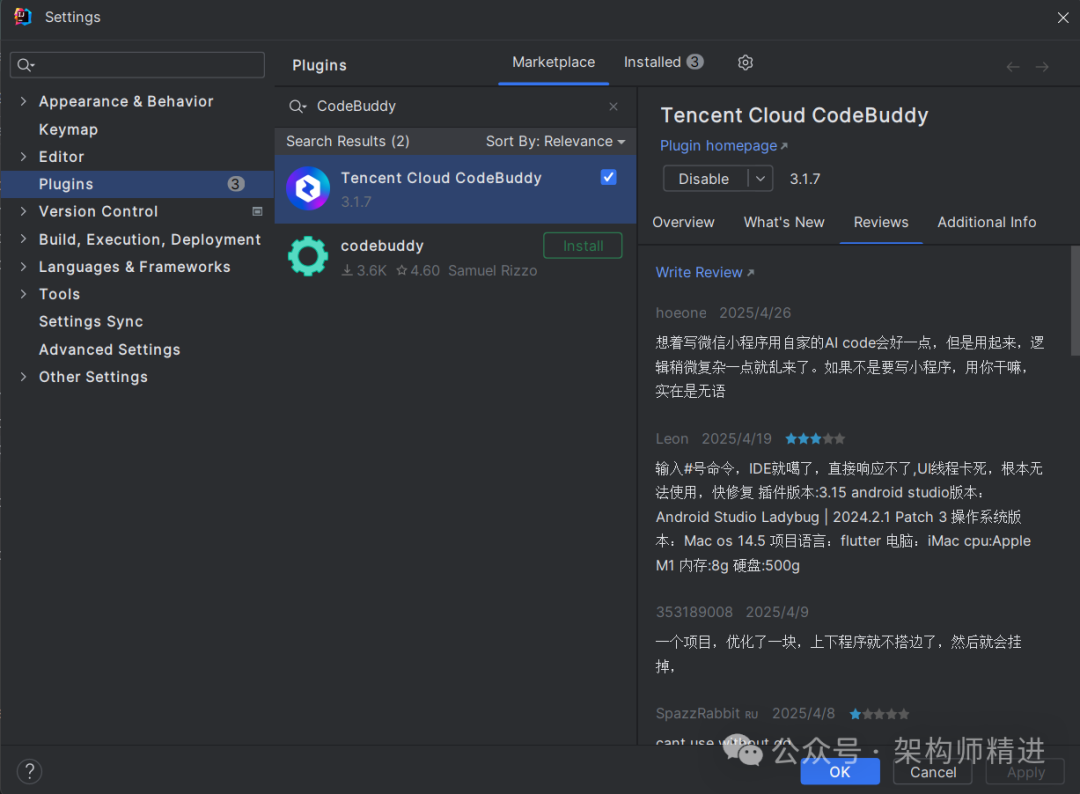
Task: Select the codebuddy search result row
Action: coord(455,257)
